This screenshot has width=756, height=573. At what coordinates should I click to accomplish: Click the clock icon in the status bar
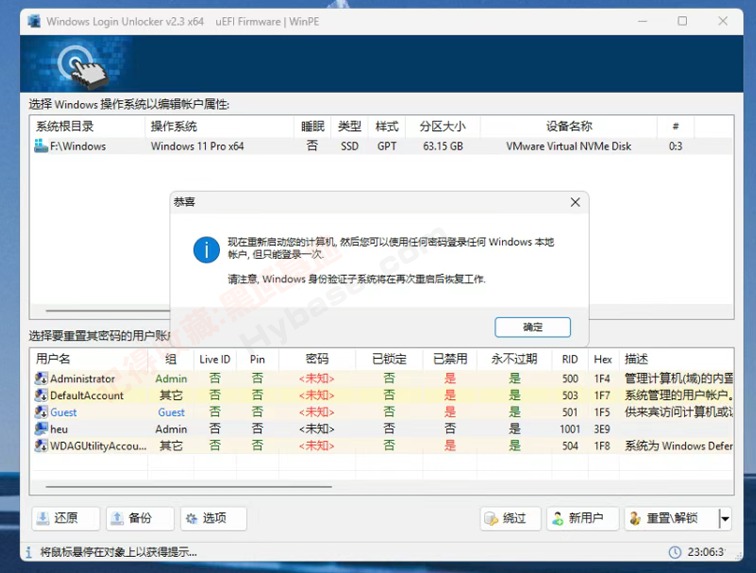click(x=675, y=552)
